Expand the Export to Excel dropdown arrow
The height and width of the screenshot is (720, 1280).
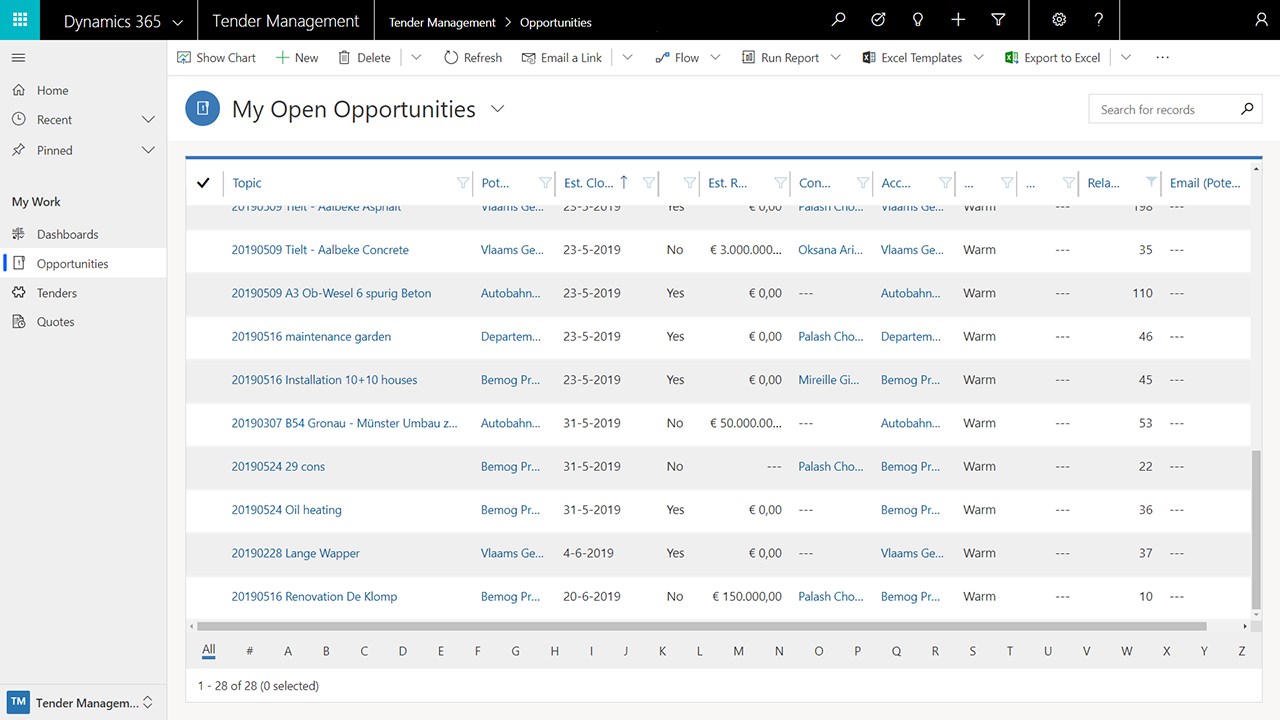(x=1126, y=58)
